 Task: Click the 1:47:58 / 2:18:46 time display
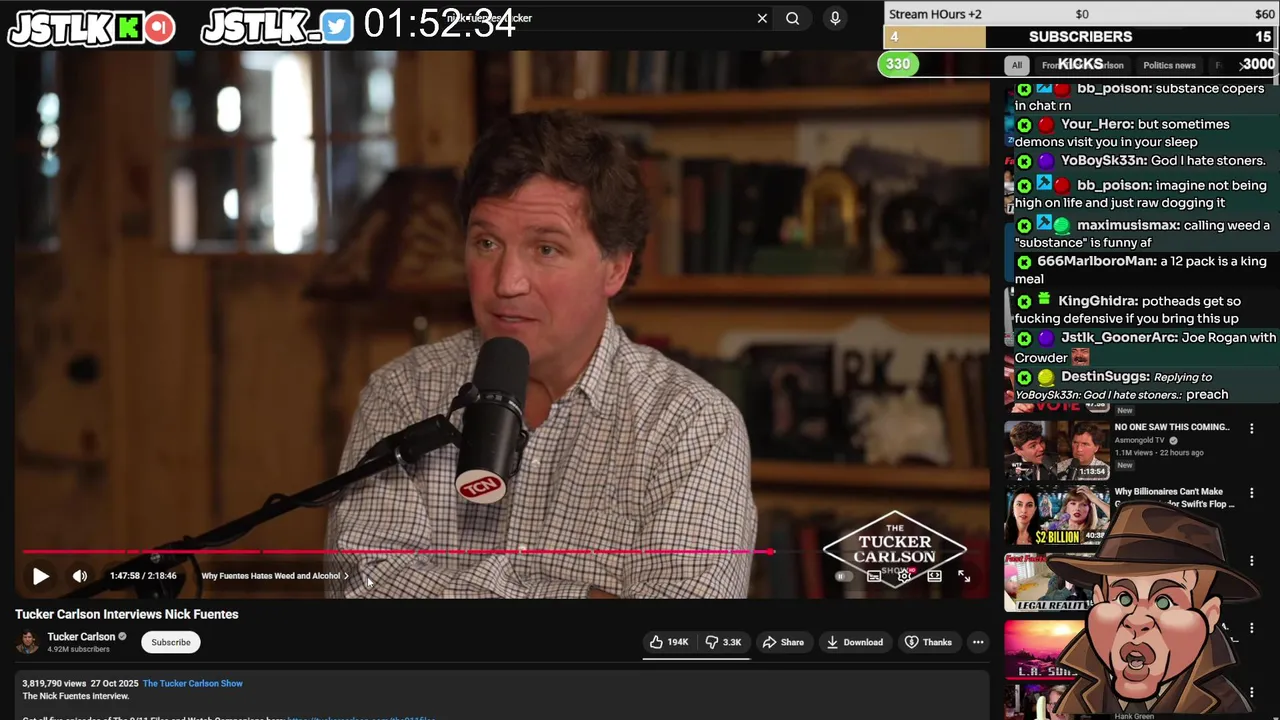(143, 576)
